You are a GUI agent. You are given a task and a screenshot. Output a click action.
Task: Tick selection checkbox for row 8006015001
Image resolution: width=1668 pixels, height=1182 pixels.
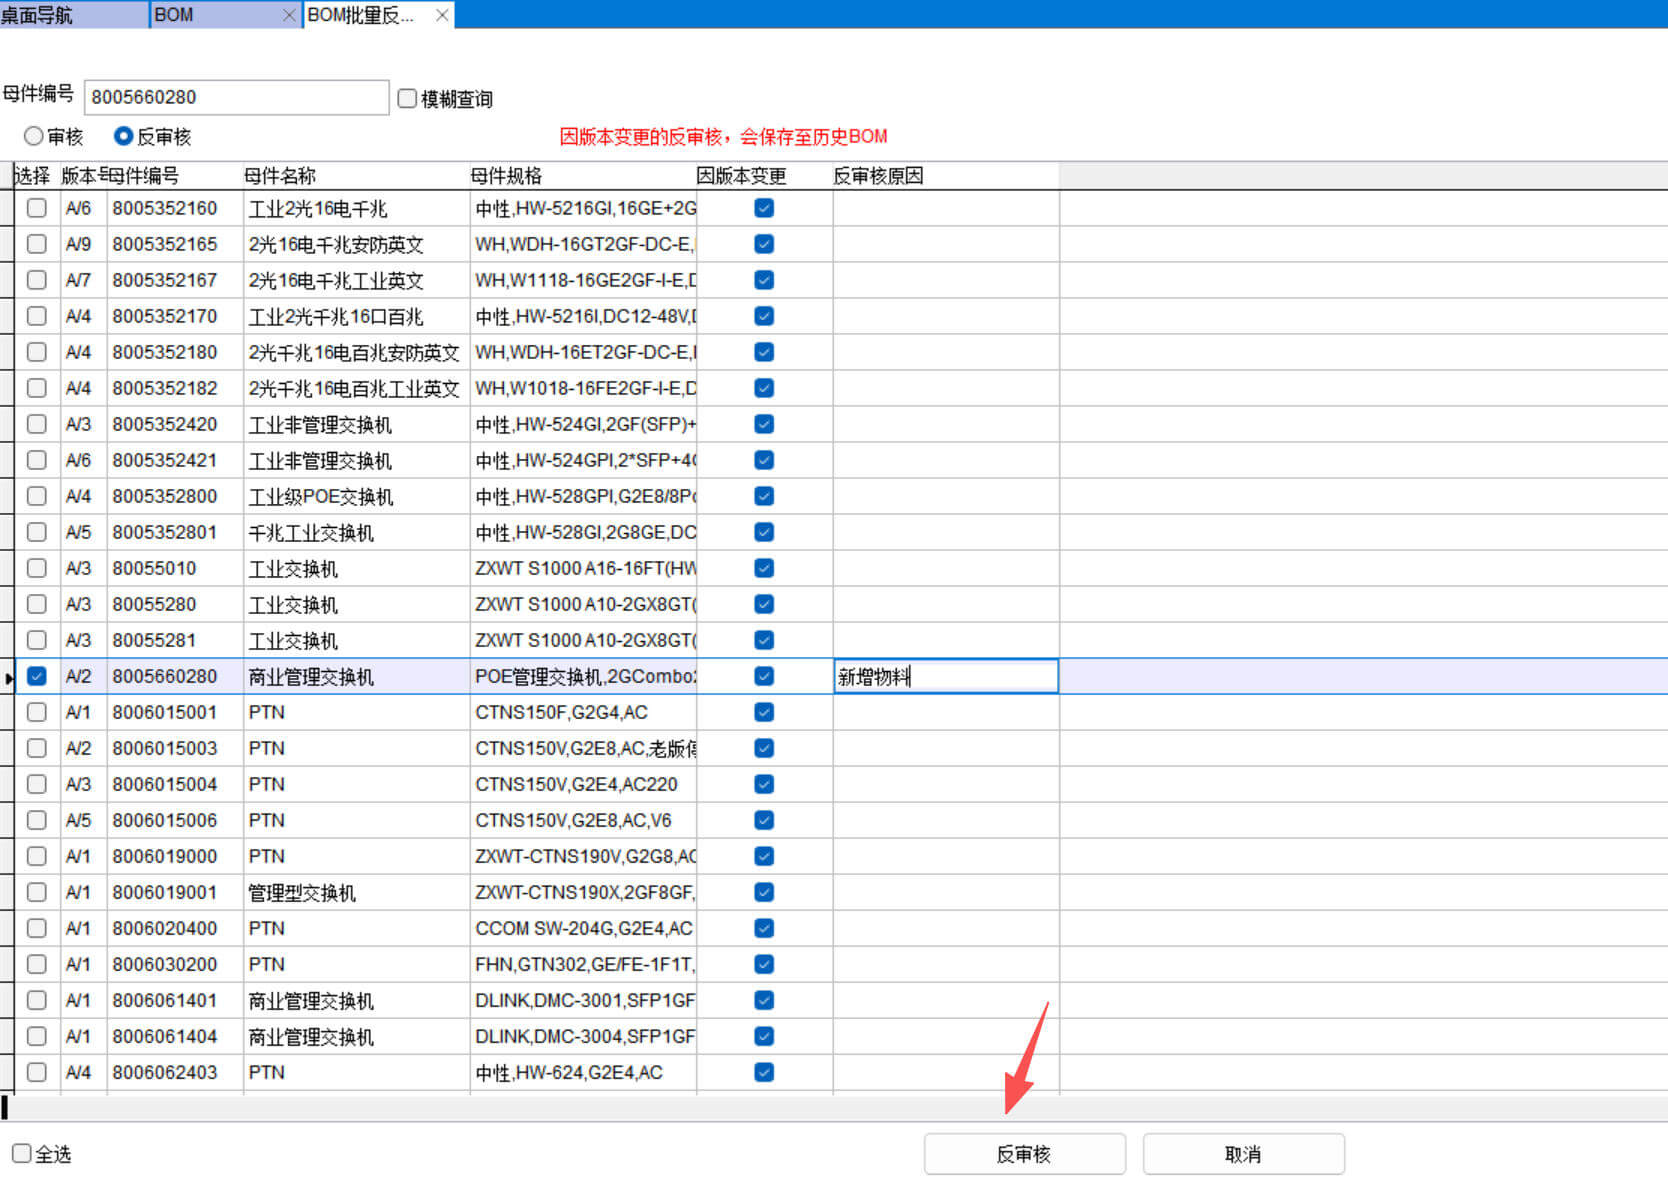pyautogui.click(x=37, y=712)
